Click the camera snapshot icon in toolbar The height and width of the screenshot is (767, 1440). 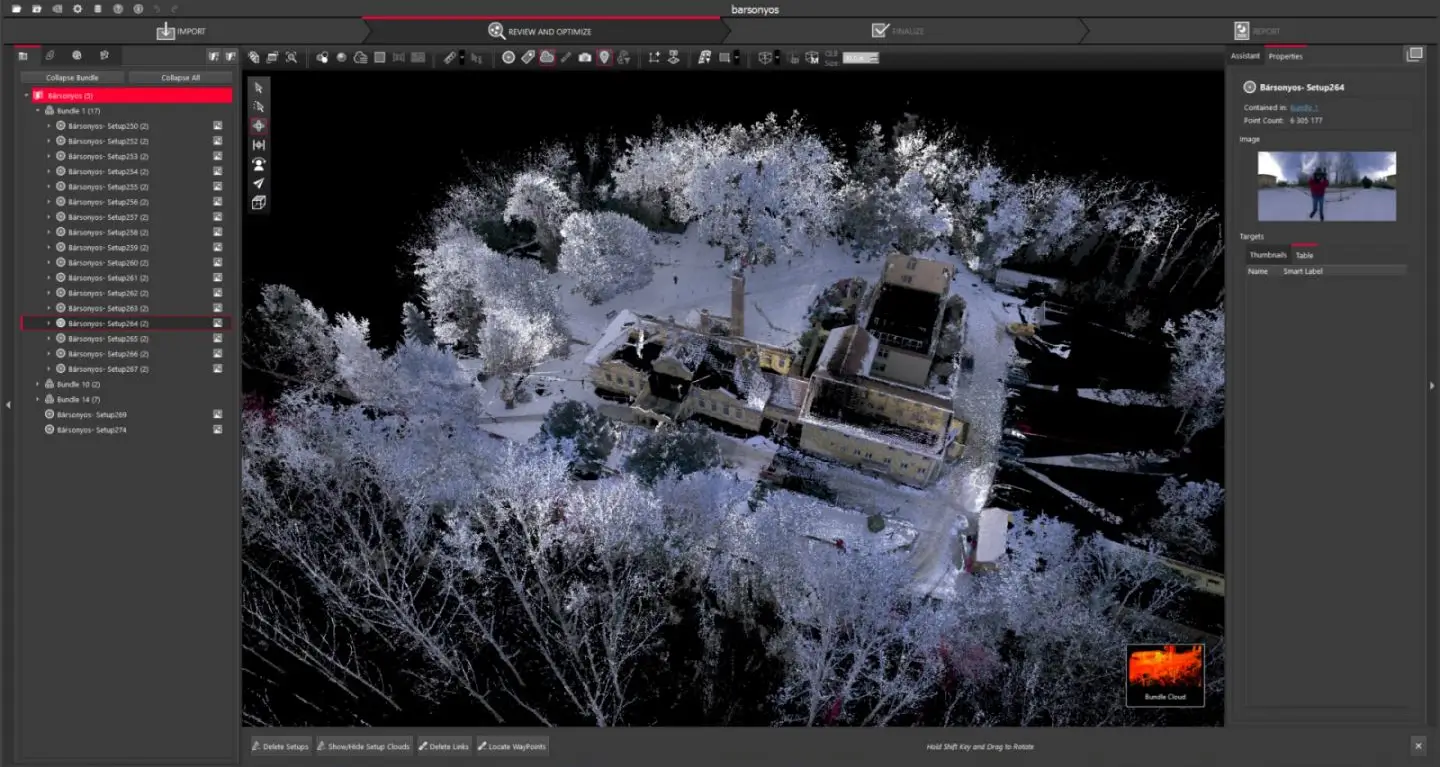pos(585,58)
